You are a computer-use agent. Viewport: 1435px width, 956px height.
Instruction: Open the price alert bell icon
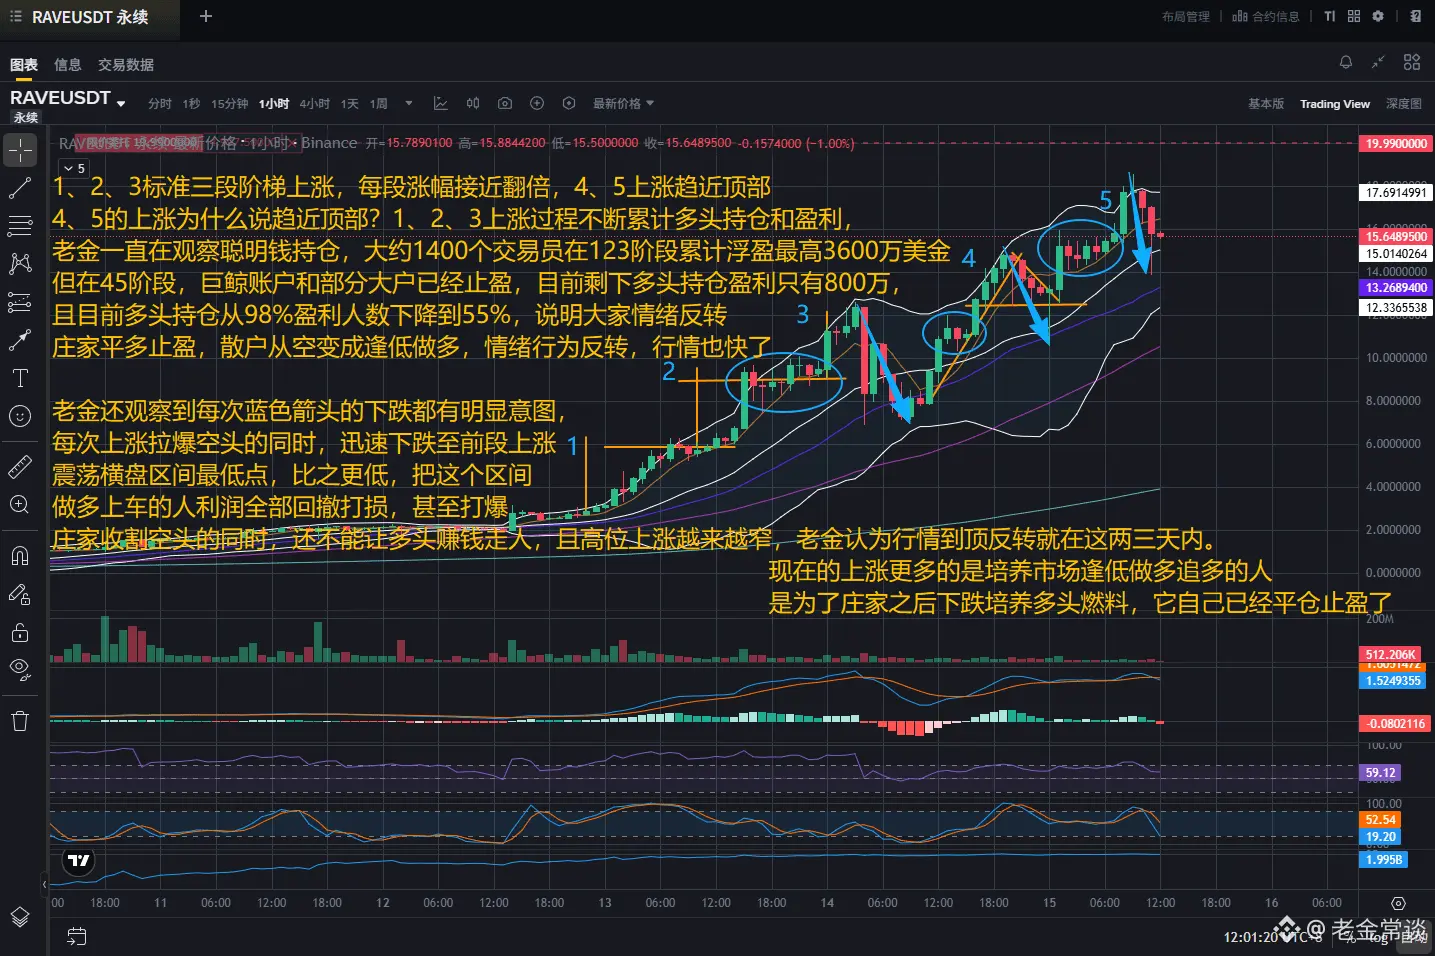coord(1346,63)
